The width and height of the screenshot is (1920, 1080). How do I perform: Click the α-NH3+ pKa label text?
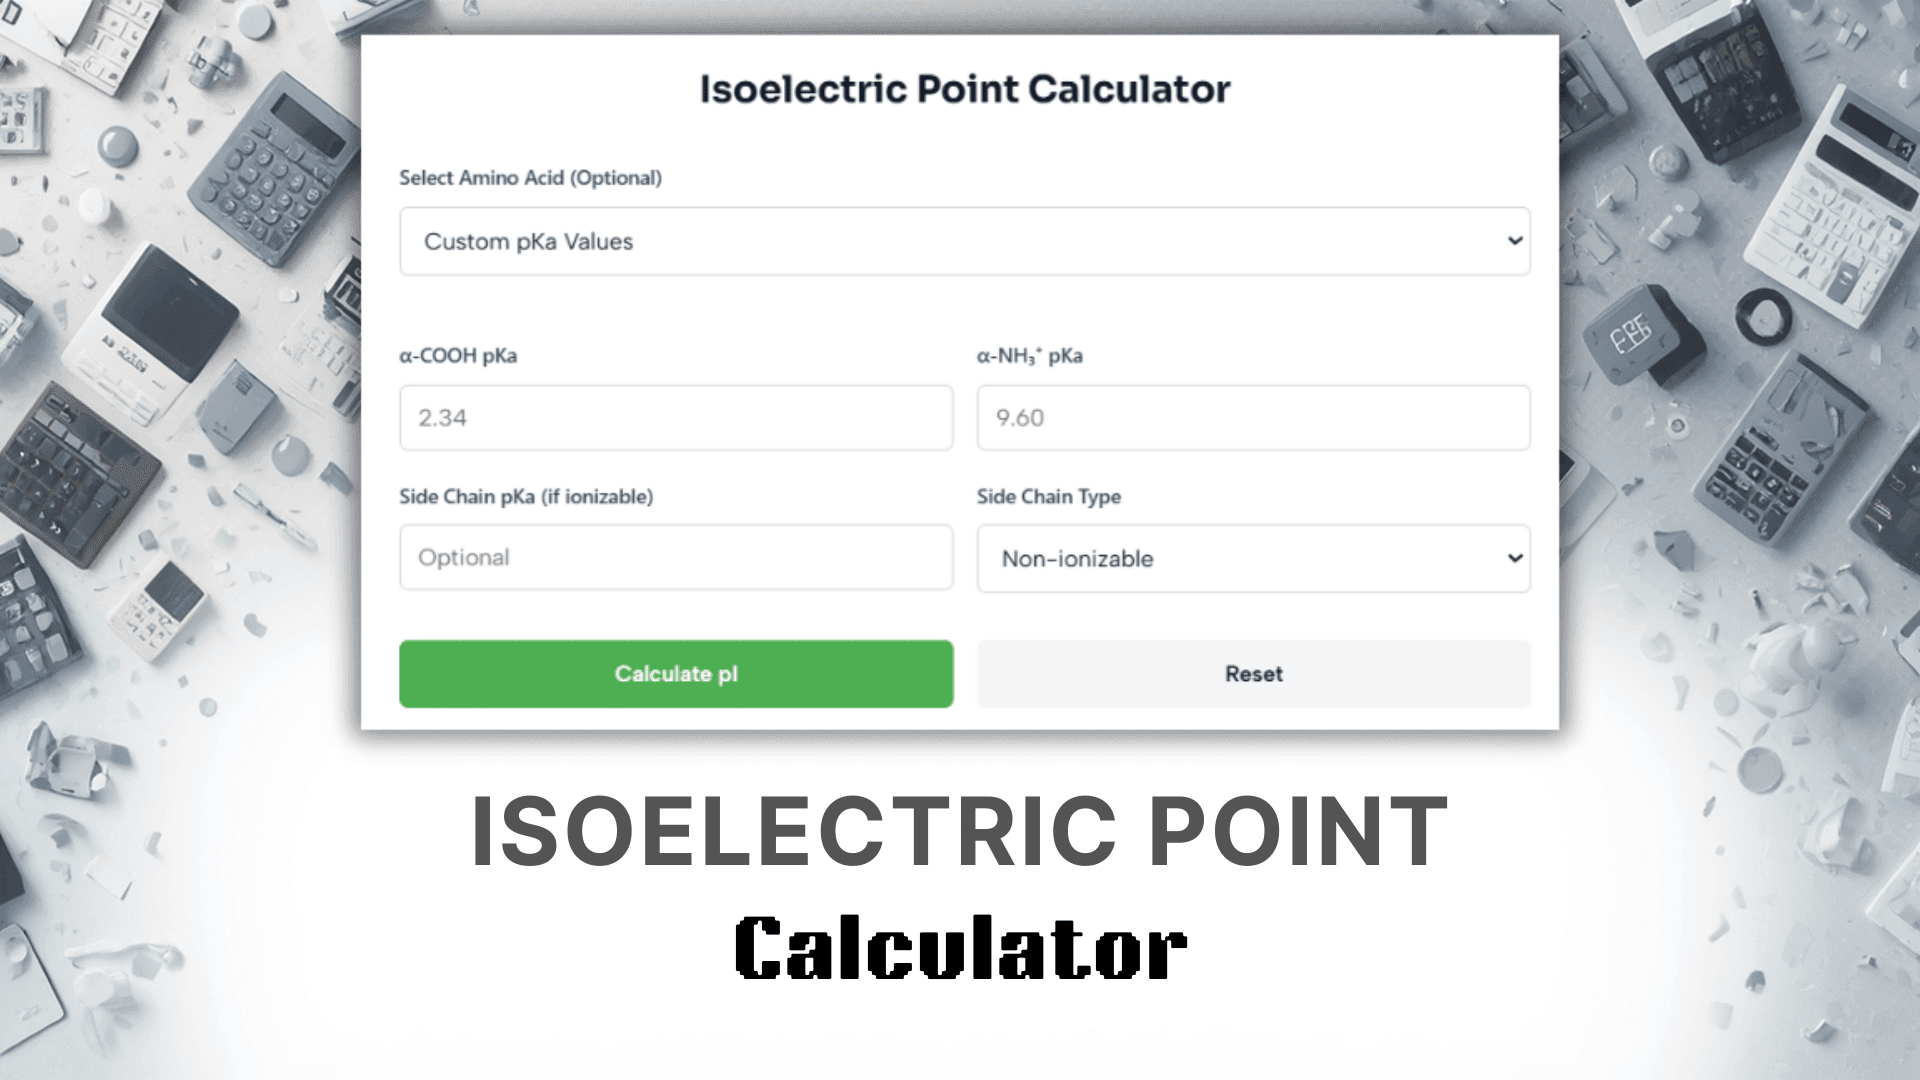point(1031,355)
